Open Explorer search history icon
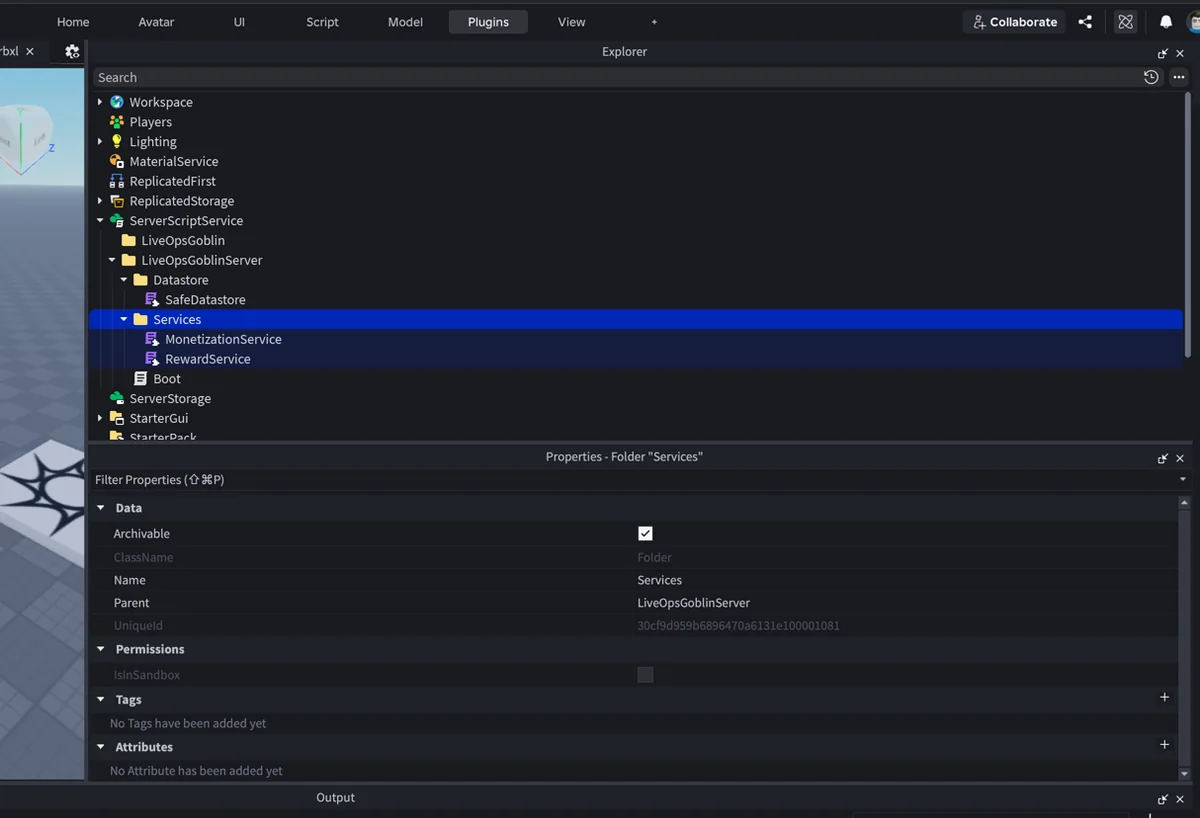This screenshot has width=1200, height=818. coord(1151,77)
